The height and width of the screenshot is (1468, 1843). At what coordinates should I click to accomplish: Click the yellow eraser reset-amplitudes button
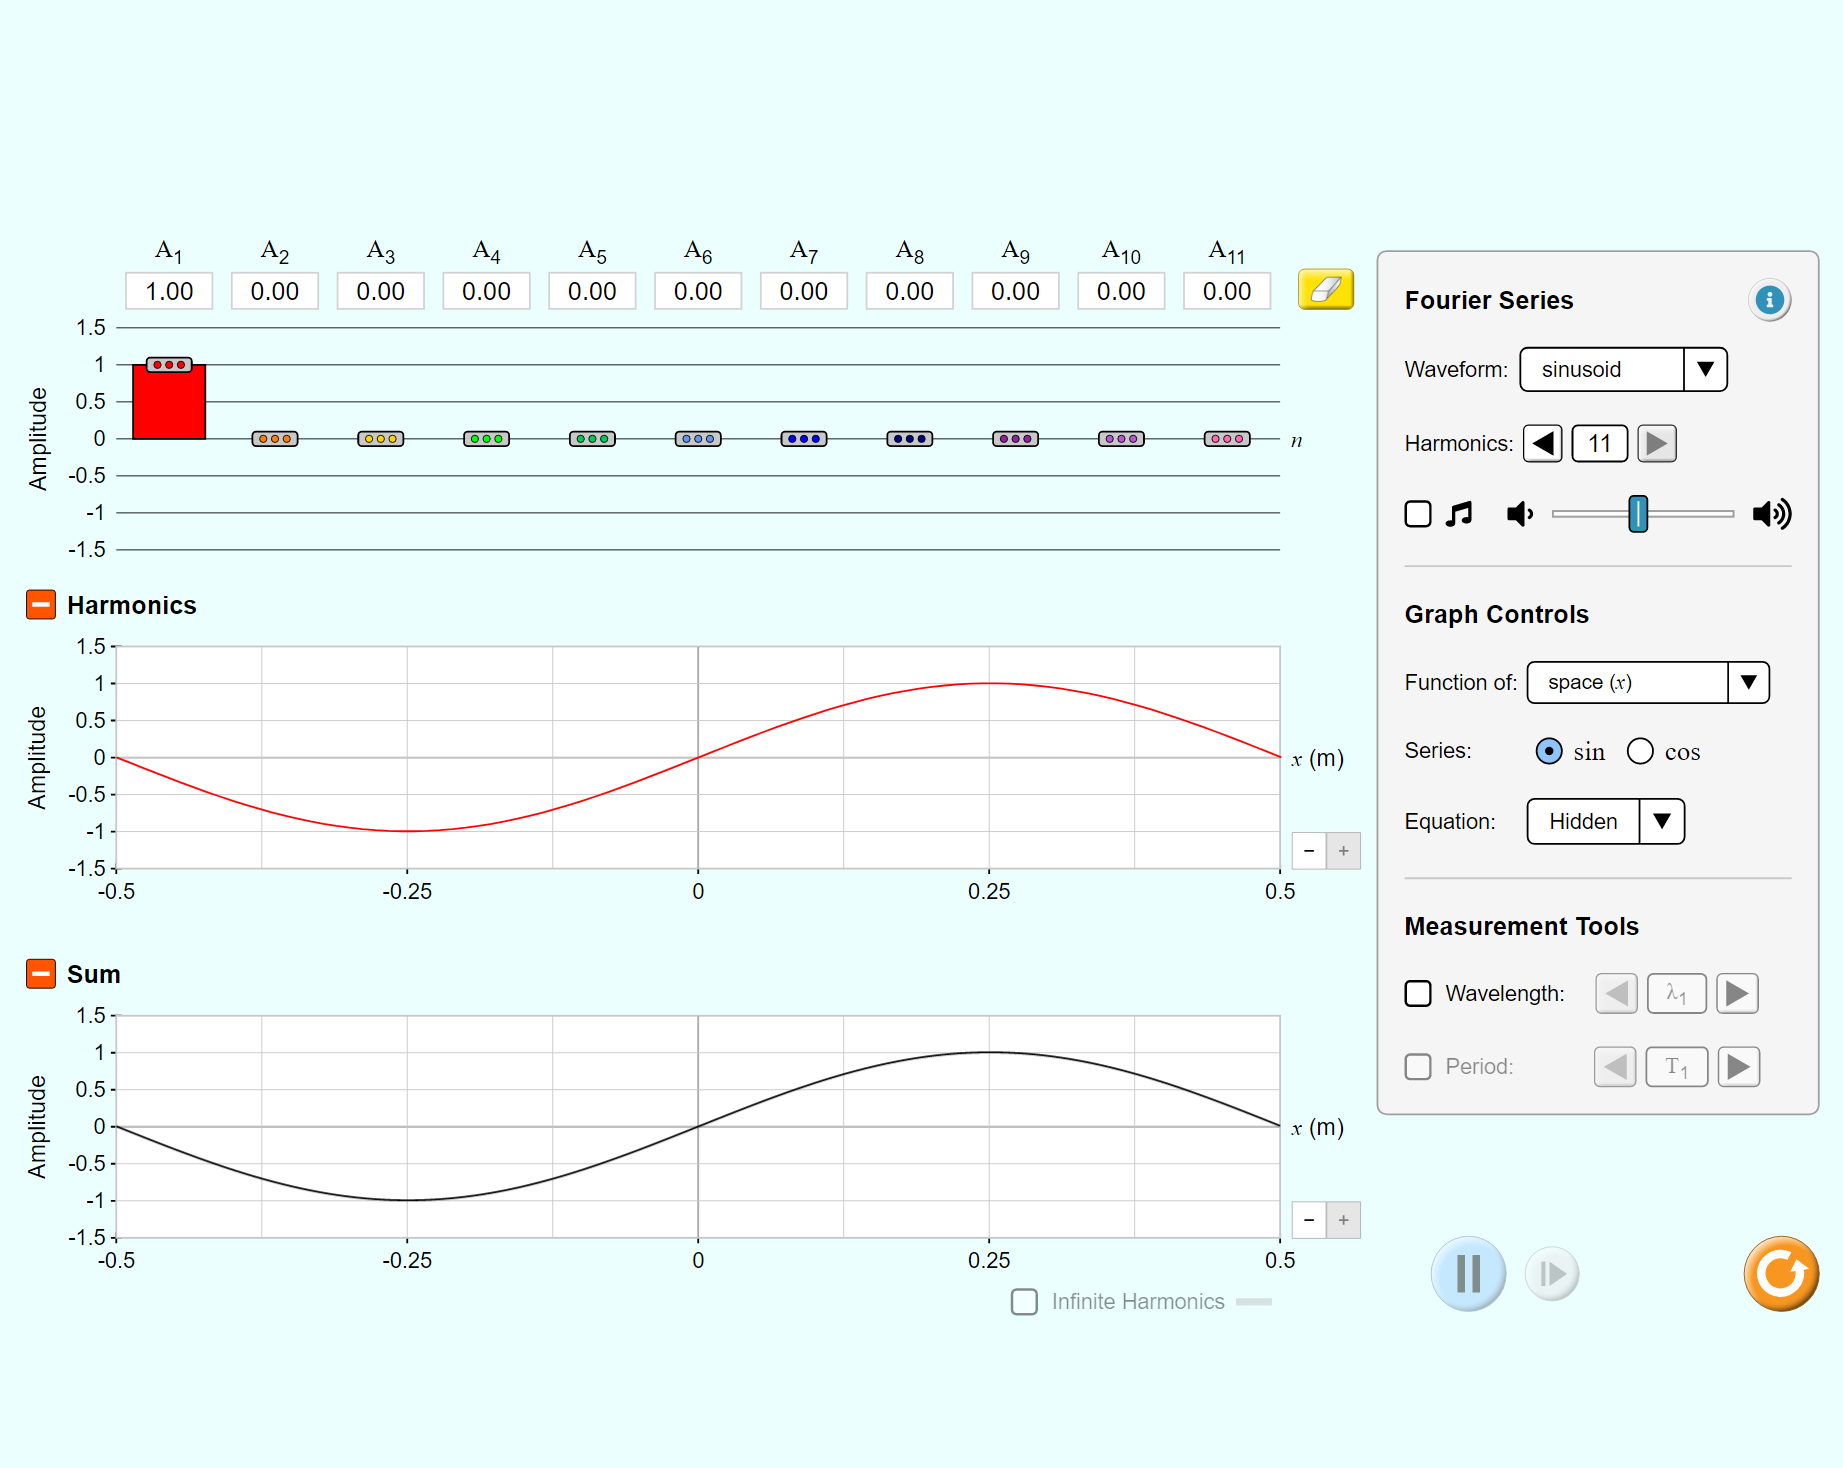tap(1325, 290)
